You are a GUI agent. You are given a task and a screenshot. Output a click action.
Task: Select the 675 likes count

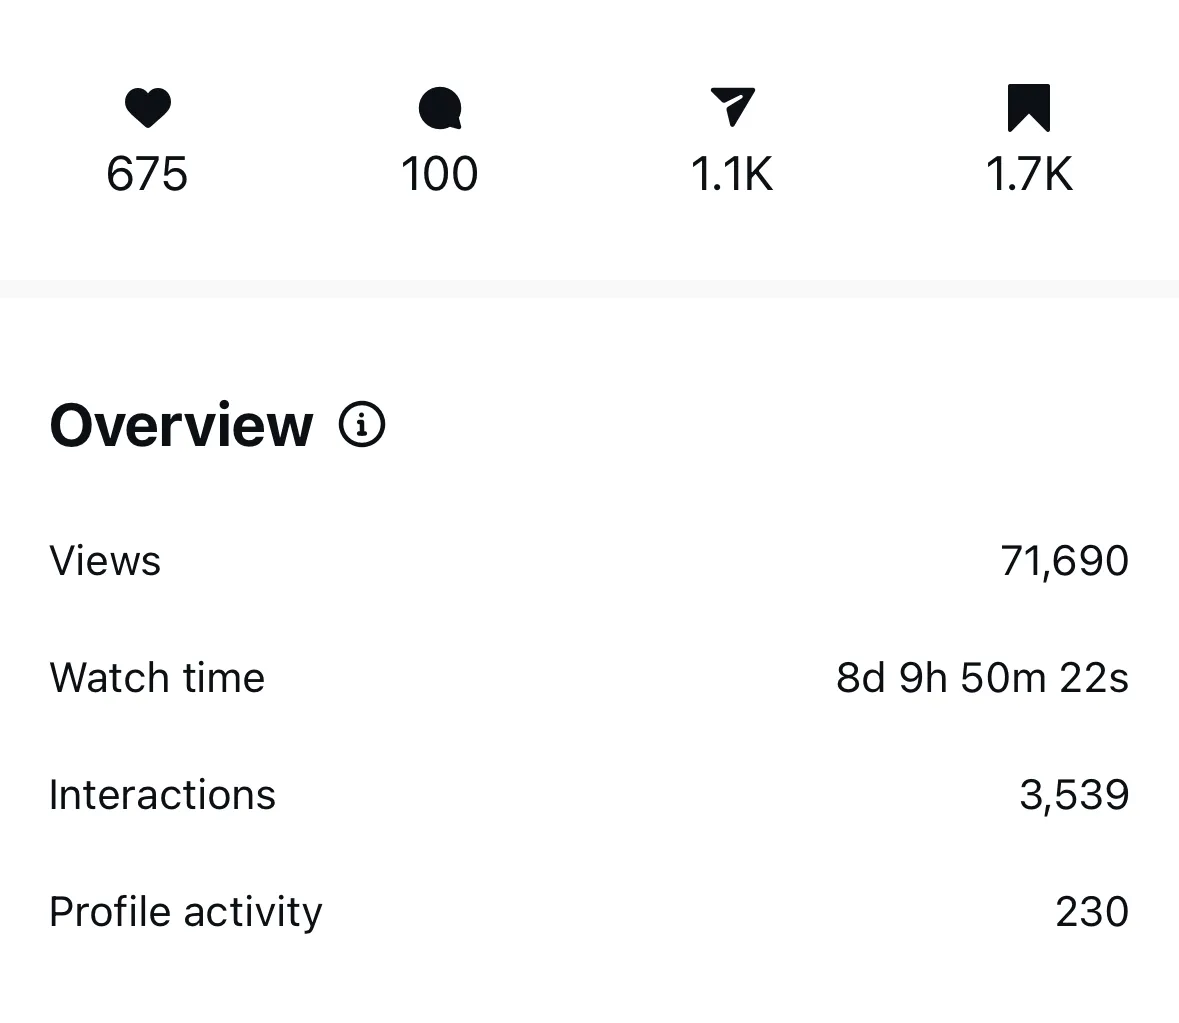click(147, 175)
